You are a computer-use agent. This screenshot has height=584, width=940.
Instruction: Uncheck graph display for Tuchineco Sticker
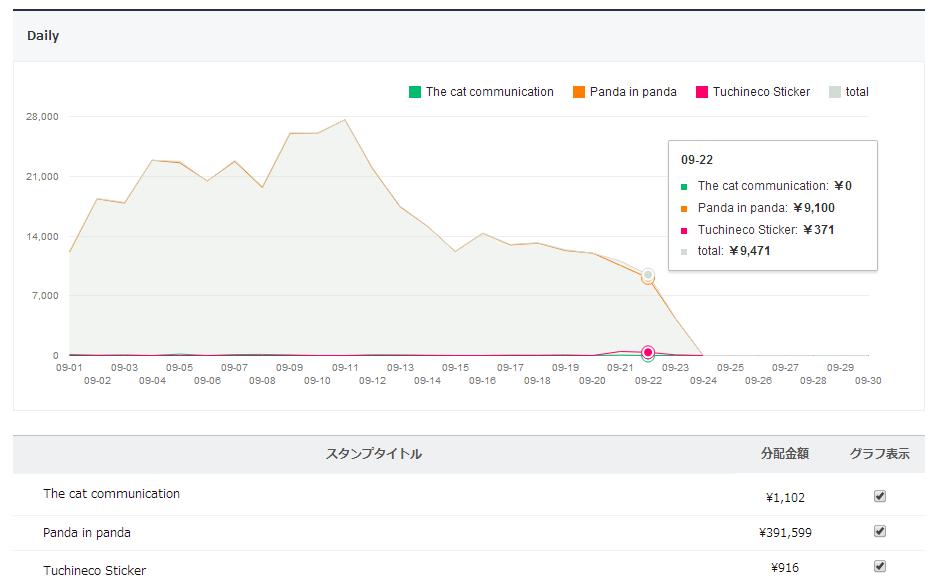880,566
